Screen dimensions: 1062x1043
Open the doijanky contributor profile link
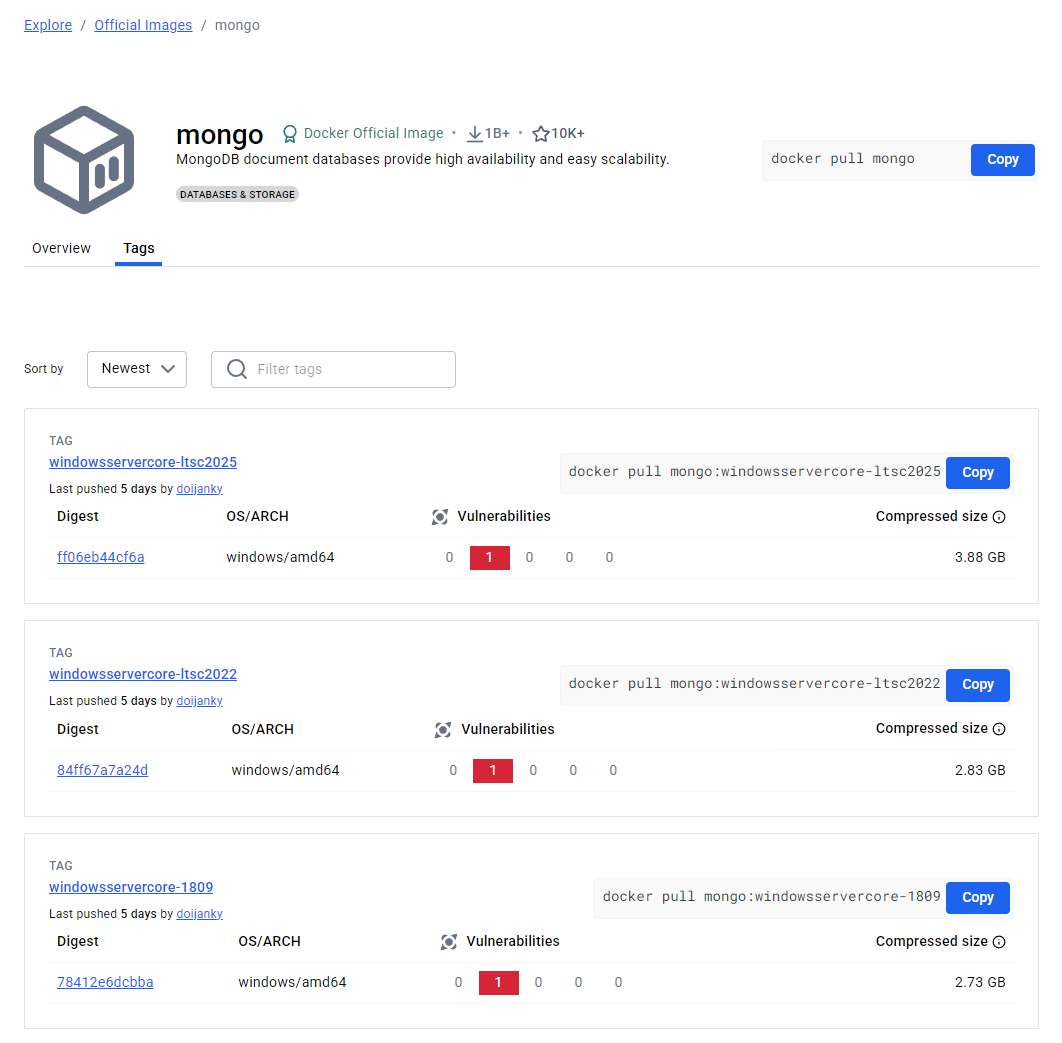[x=199, y=488]
